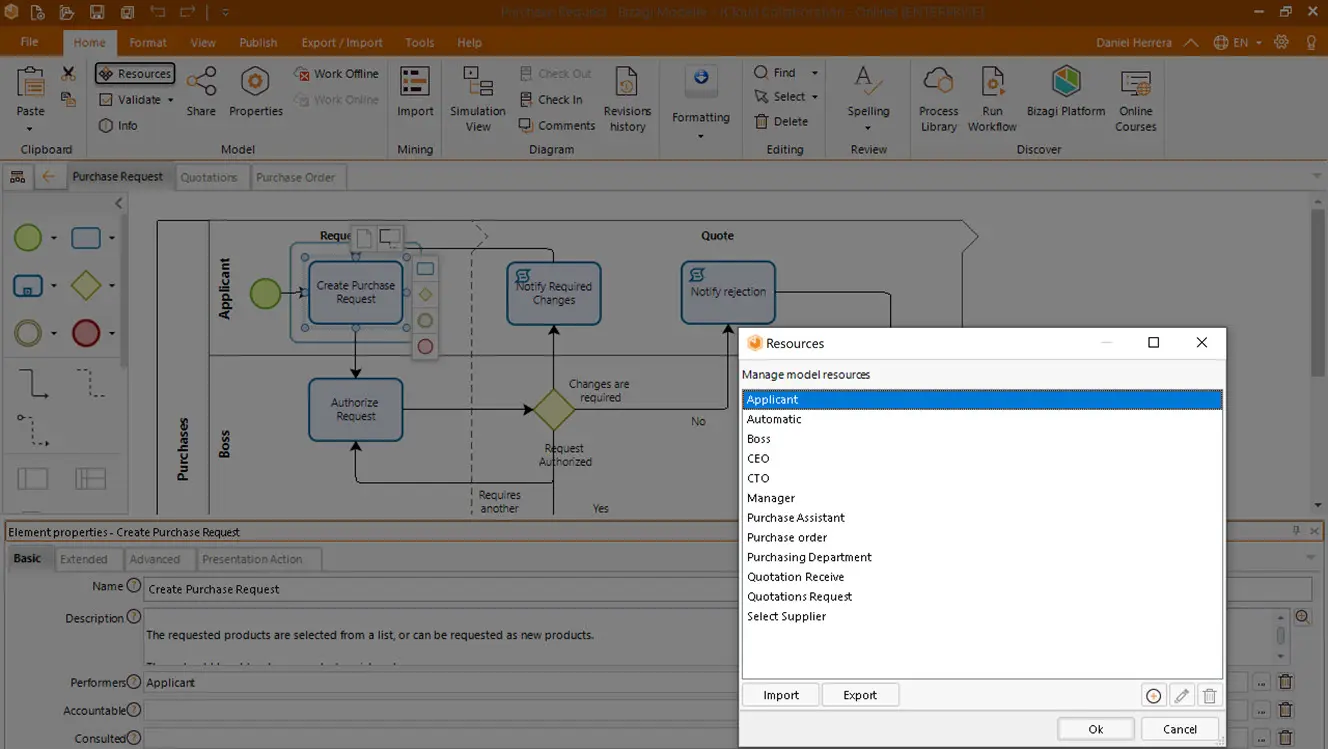Click the Info button in the Model group

118,126
